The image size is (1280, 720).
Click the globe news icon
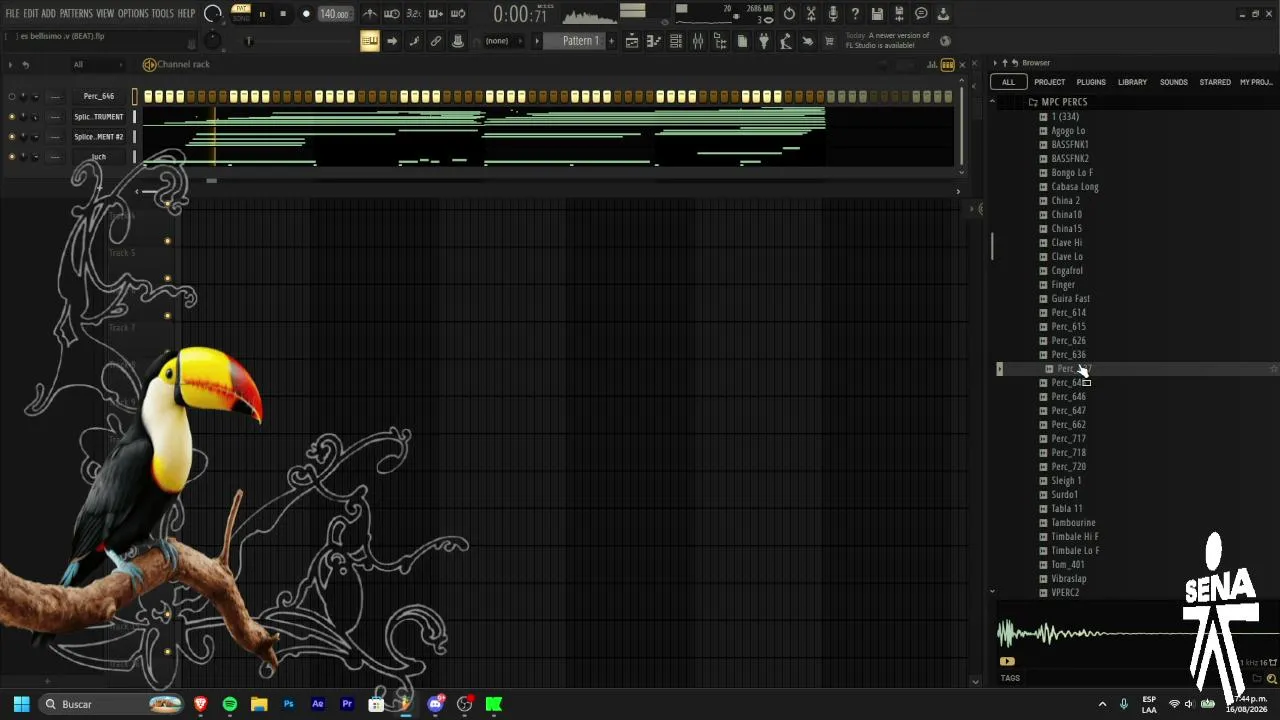tap(946, 41)
